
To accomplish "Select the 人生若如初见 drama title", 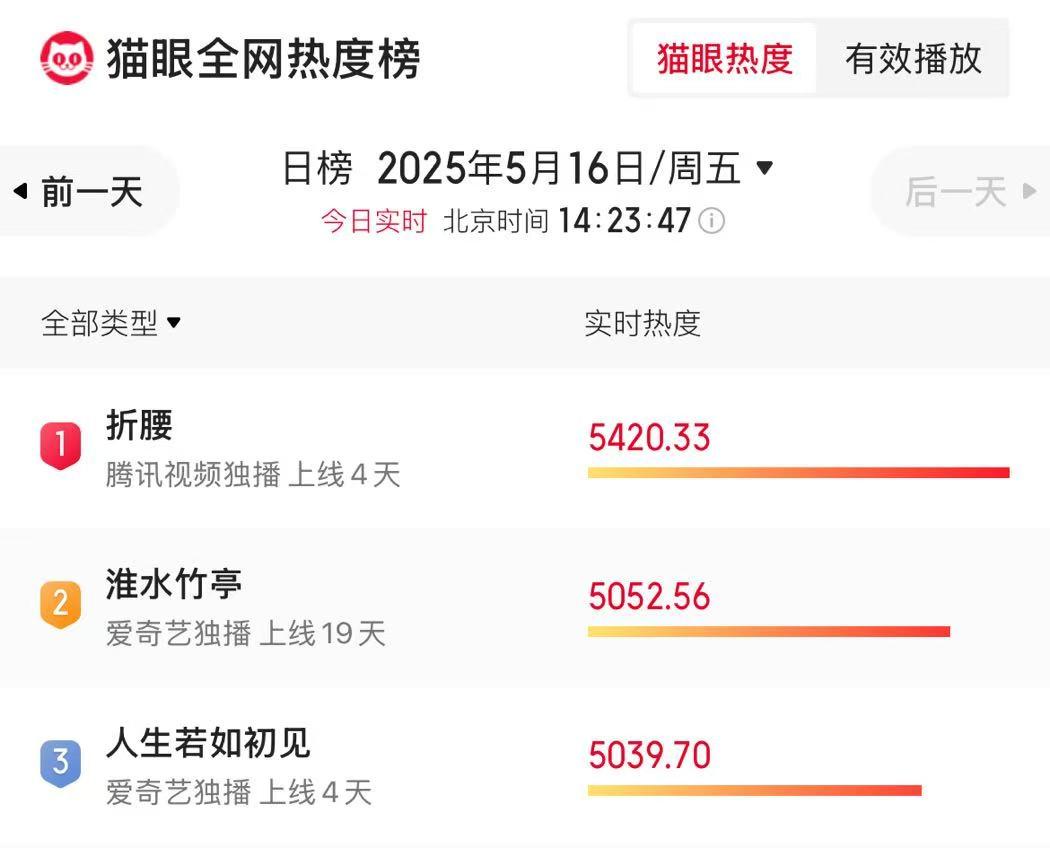I will tap(208, 742).
